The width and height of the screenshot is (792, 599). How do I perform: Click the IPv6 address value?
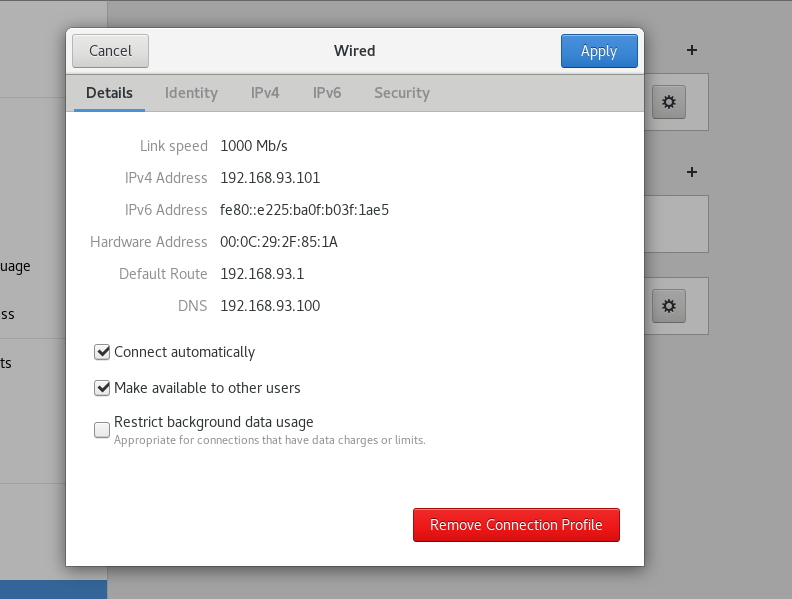(304, 210)
